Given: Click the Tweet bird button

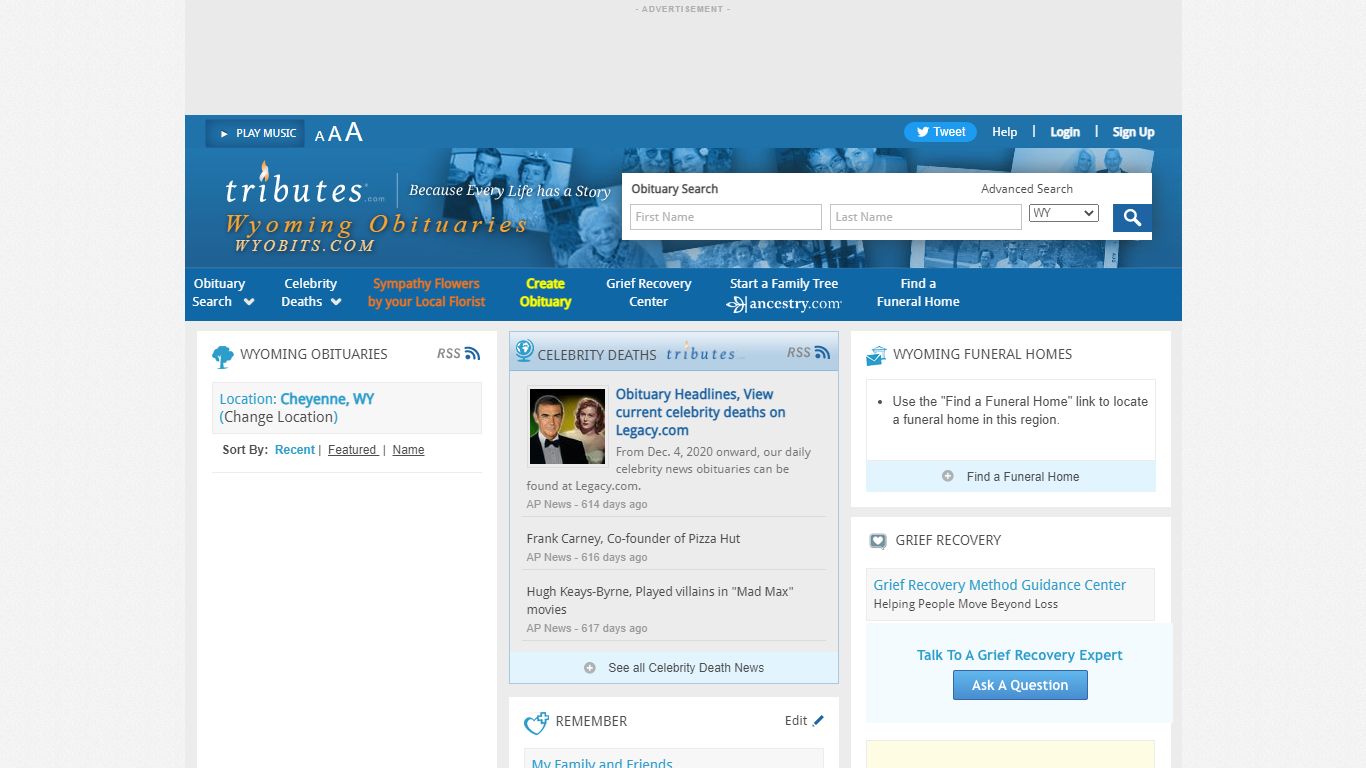Looking at the screenshot, I should pos(941,132).
